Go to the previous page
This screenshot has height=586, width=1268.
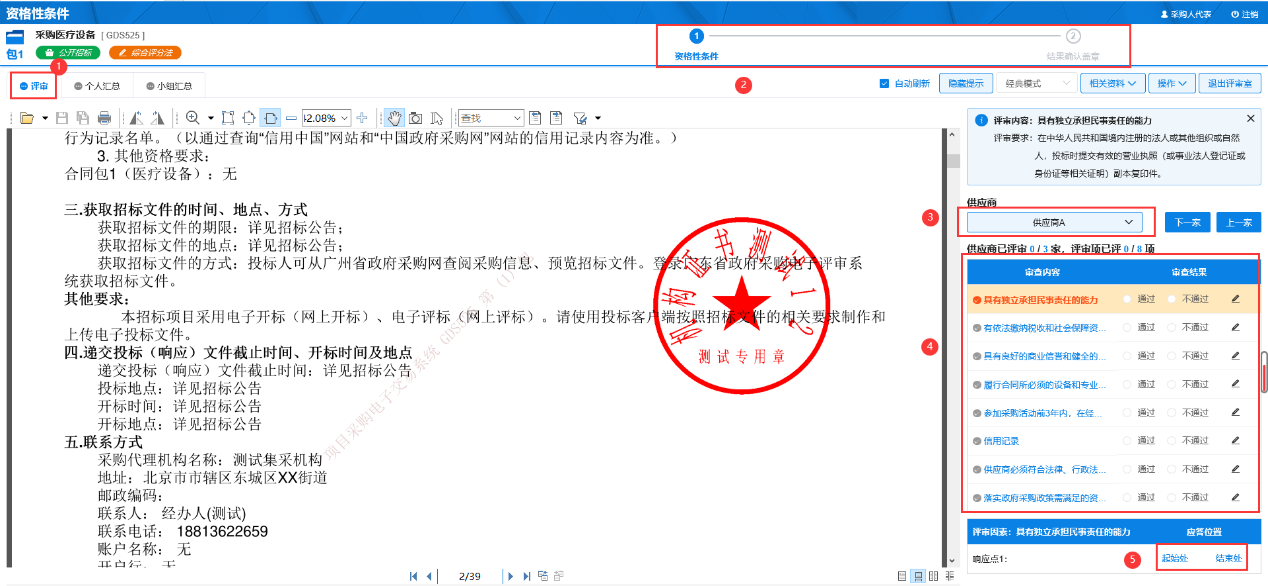click(x=429, y=576)
